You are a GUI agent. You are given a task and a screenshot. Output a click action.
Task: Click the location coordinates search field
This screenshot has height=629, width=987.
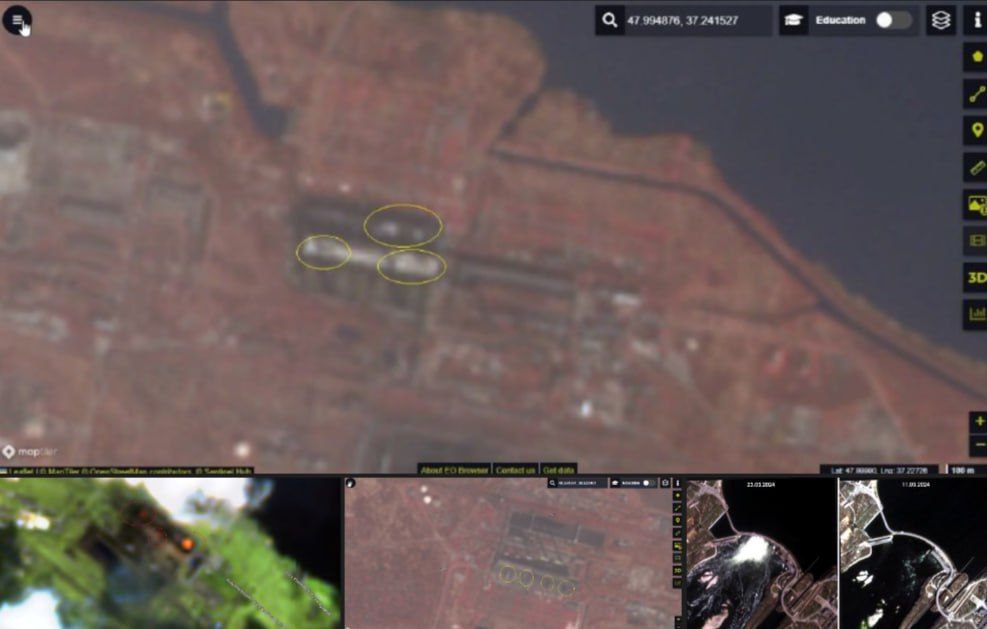pyautogui.click(x=695, y=20)
